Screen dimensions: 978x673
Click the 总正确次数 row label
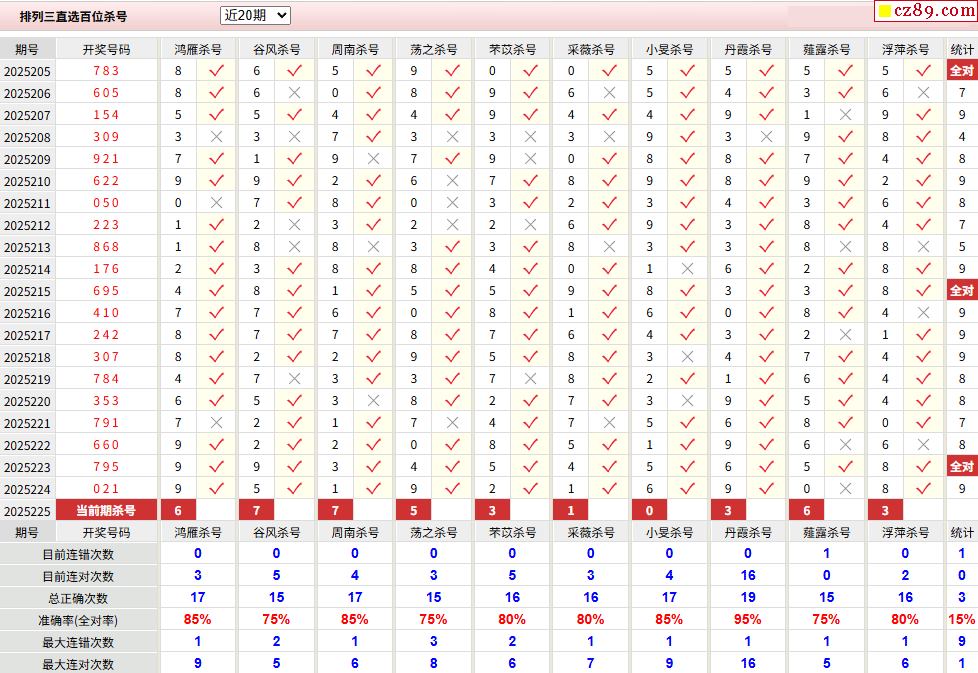[78, 599]
